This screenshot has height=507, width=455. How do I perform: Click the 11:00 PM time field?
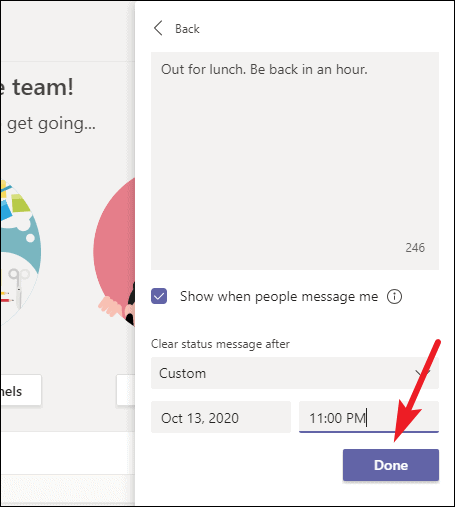(x=369, y=417)
